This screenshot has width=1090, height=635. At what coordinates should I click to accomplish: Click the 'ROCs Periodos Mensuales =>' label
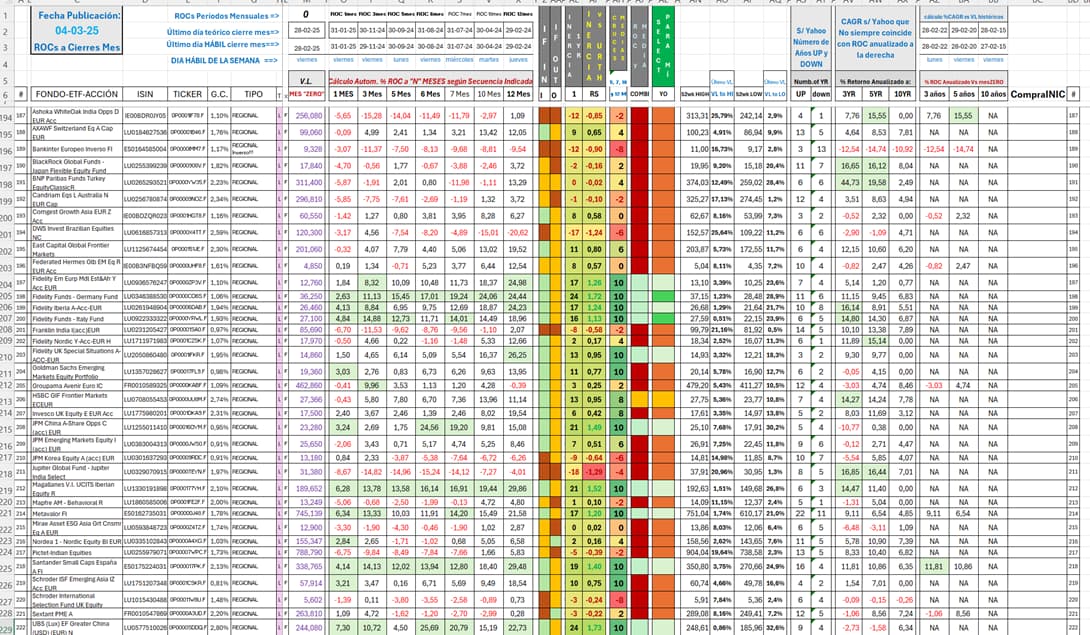(x=226, y=16)
